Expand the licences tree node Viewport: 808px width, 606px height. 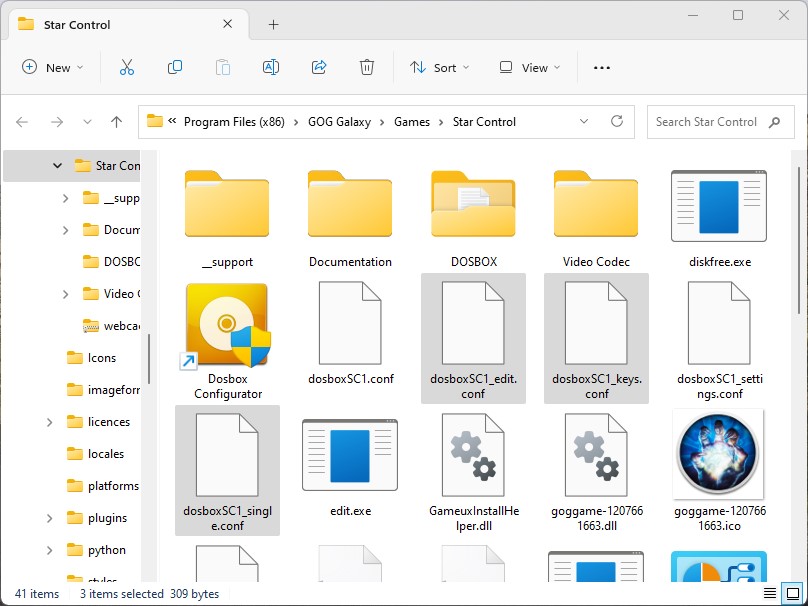click(49, 422)
